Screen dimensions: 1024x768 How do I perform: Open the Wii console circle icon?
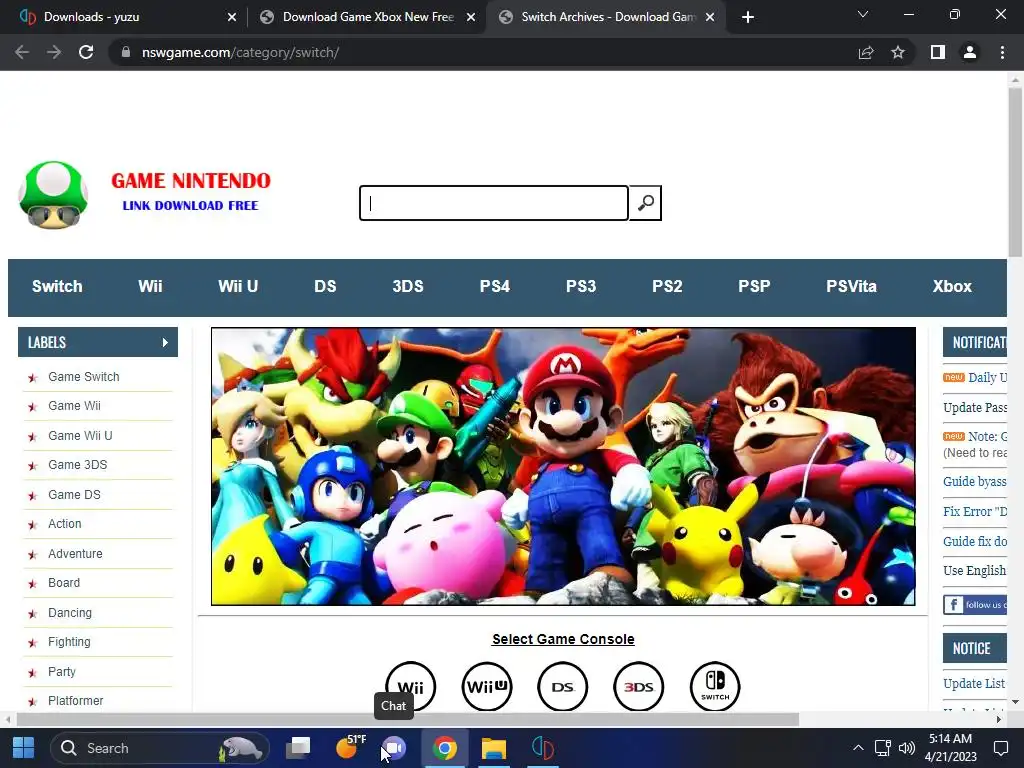(410, 686)
